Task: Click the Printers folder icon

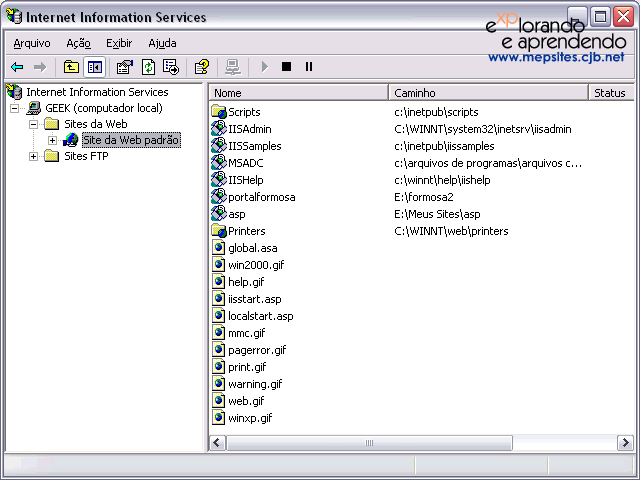Action: click(x=219, y=231)
